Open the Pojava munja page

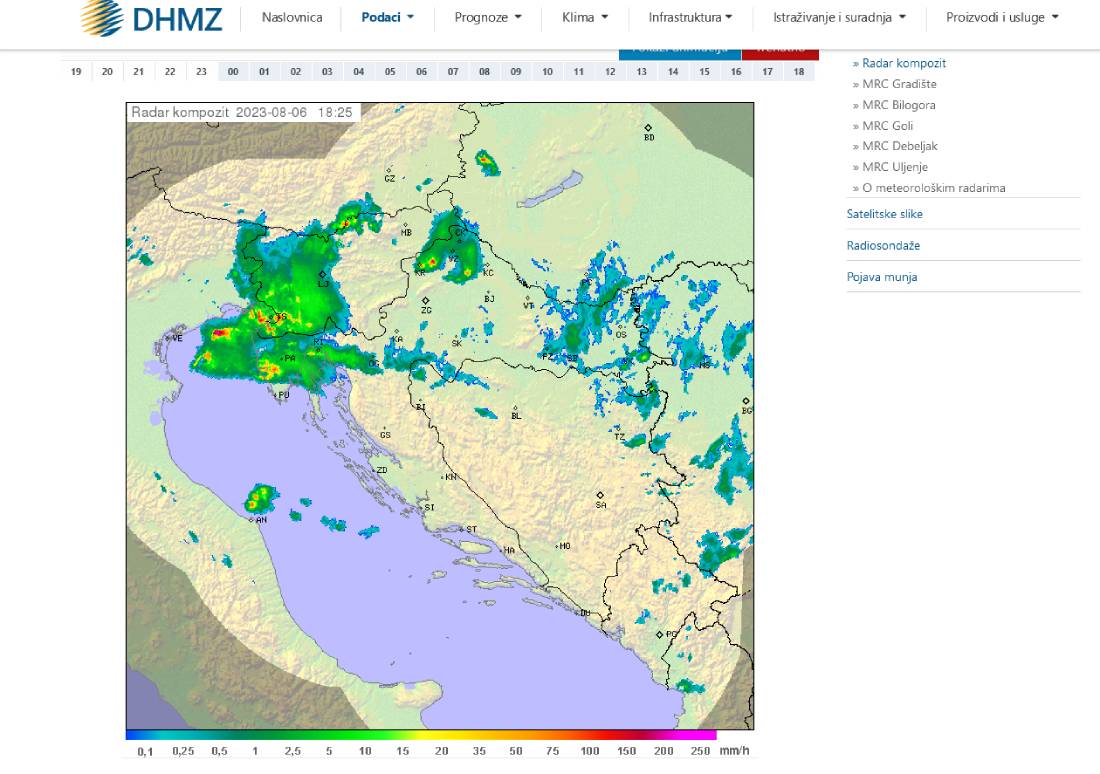pos(882,277)
